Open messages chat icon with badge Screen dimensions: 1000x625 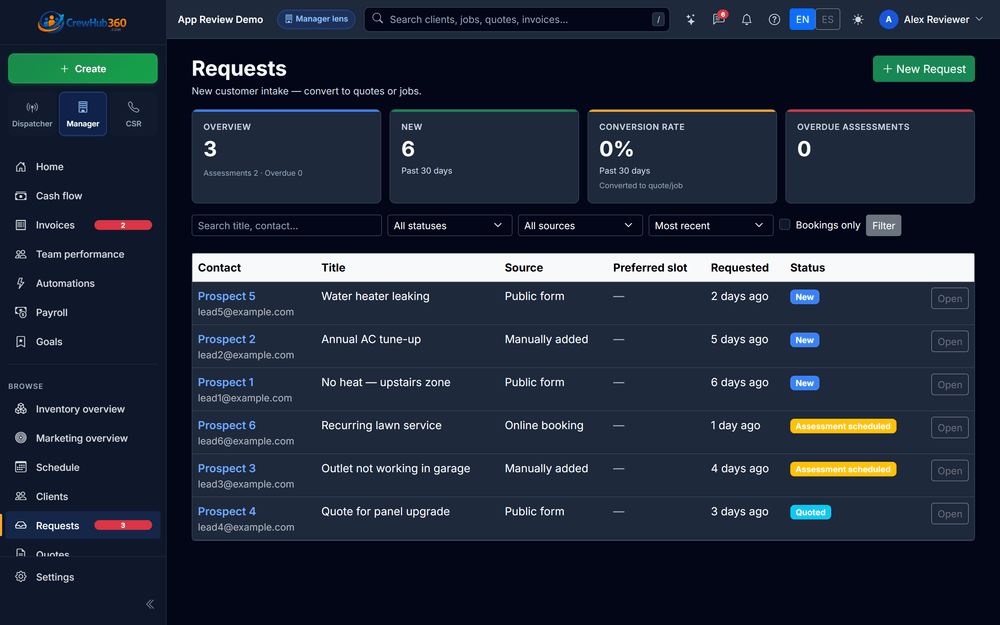pyautogui.click(x=719, y=19)
